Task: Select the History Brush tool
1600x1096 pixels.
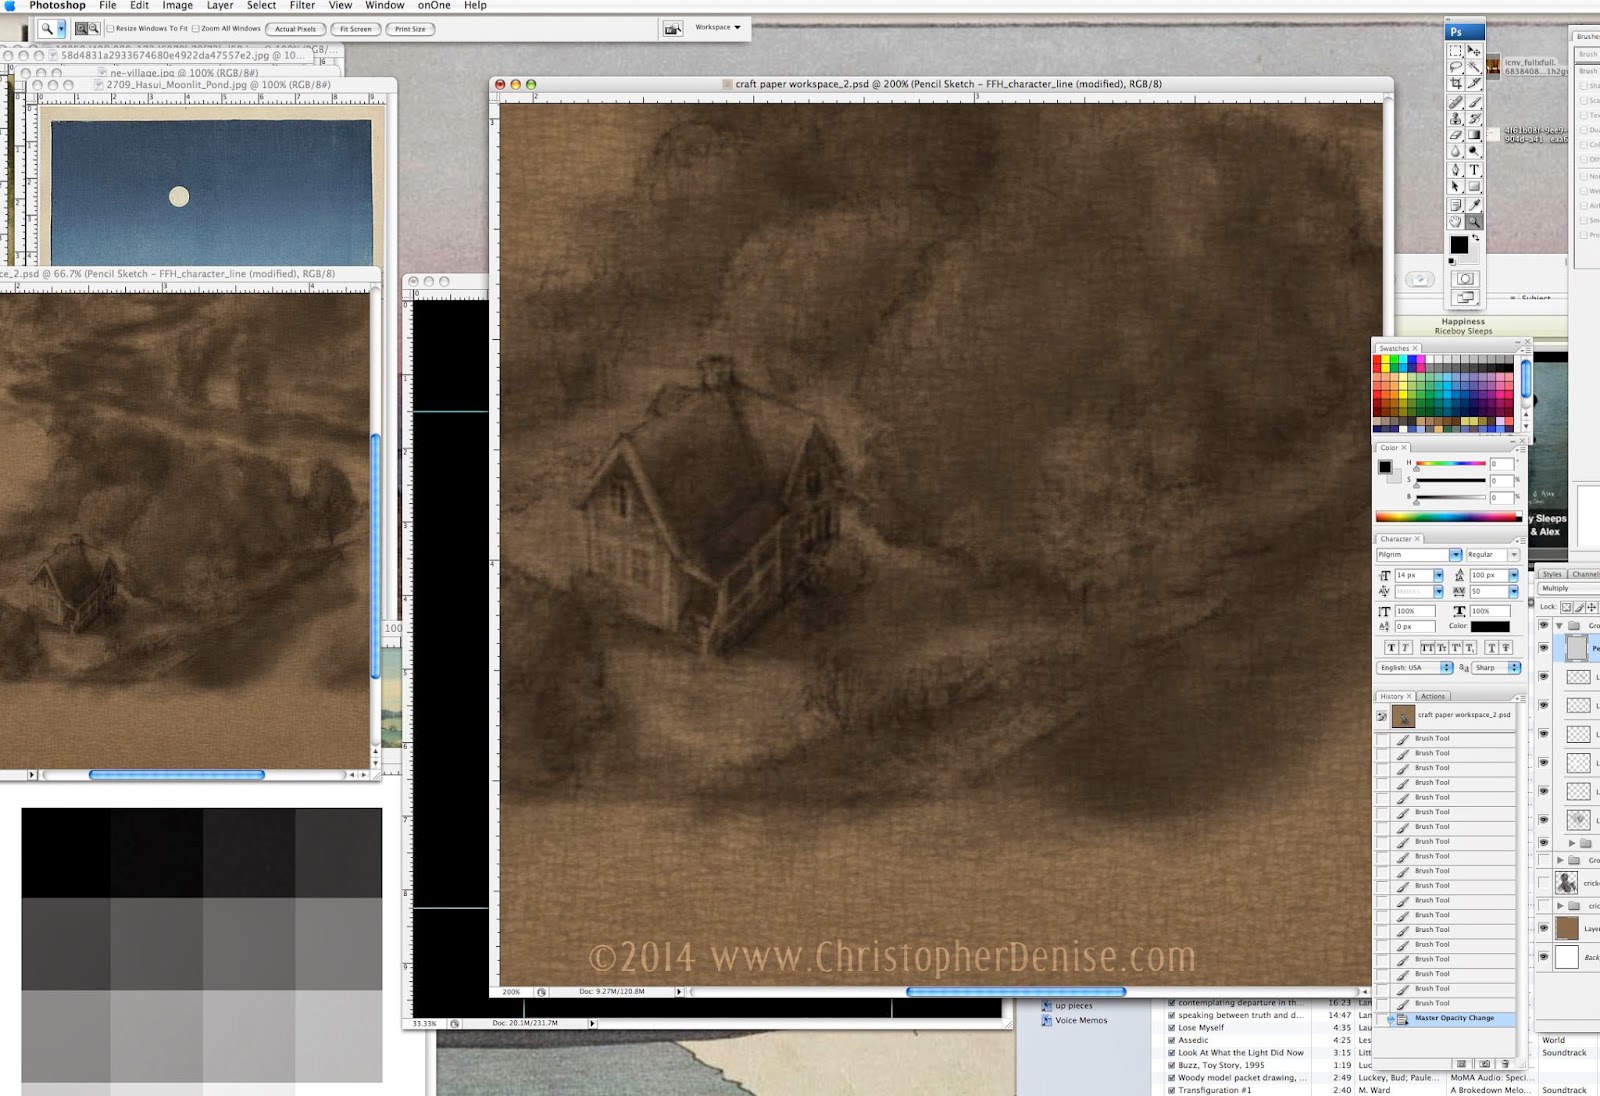Action: coord(1474,118)
